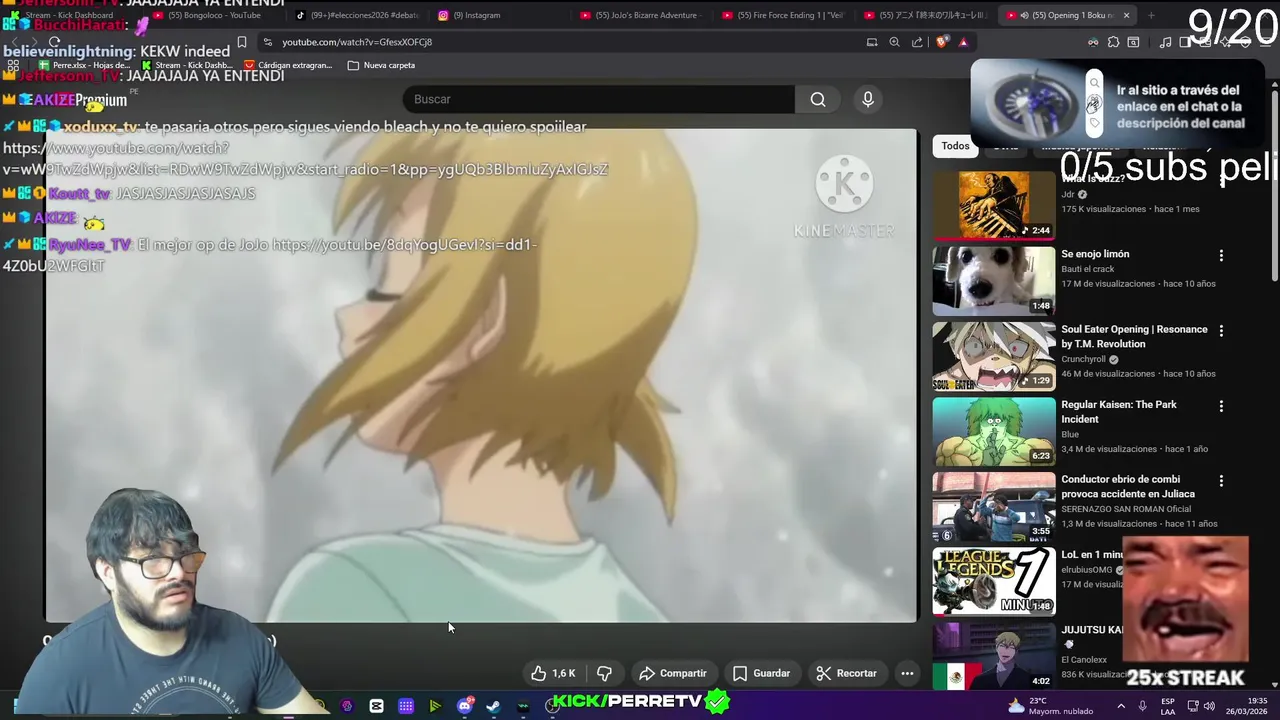Click the youtube.com address bar URL
The image size is (1280, 720).
click(x=357, y=42)
